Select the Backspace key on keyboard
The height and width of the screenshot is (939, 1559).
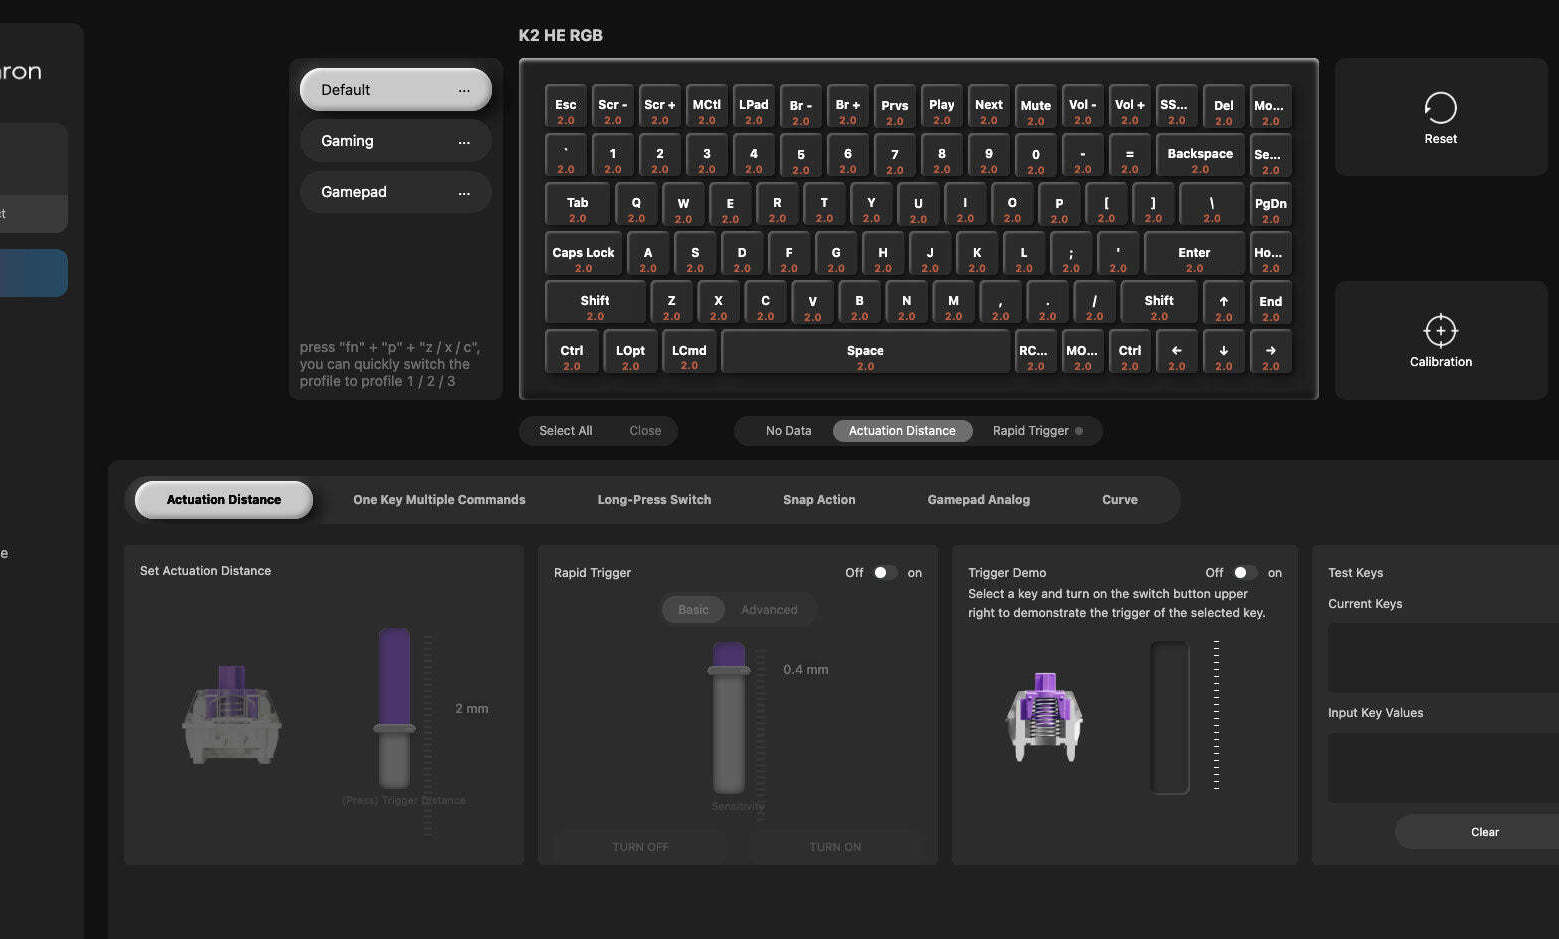click(1200, 158)
